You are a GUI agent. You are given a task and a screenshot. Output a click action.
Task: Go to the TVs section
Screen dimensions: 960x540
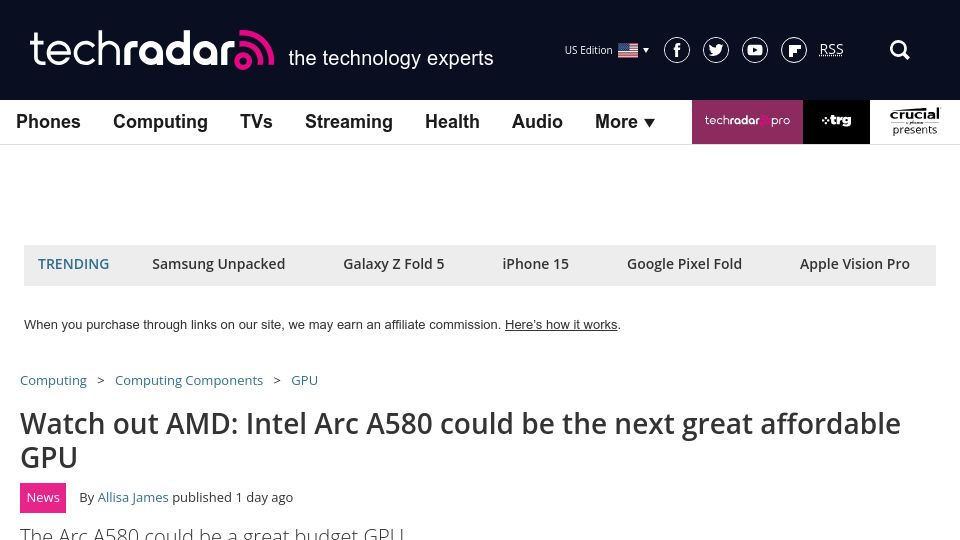[256, 122]
